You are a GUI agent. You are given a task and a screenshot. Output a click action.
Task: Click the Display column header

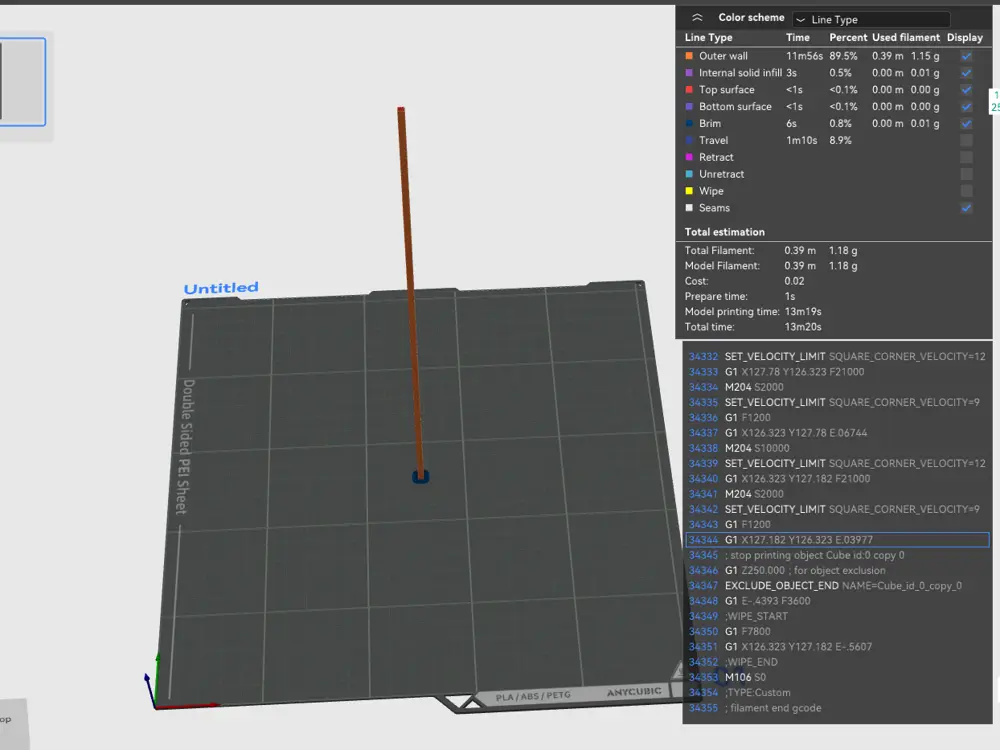965,38
